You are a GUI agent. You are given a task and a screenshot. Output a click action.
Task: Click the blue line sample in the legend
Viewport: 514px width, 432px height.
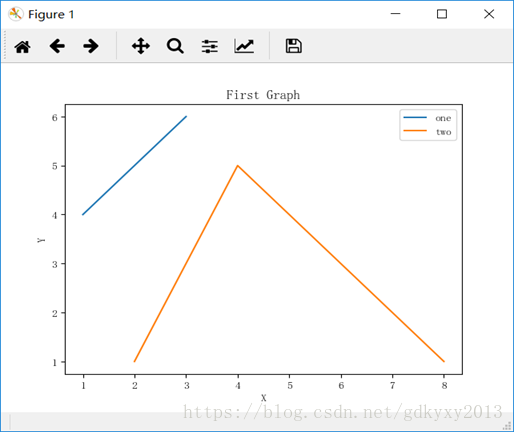click(415, 117)
